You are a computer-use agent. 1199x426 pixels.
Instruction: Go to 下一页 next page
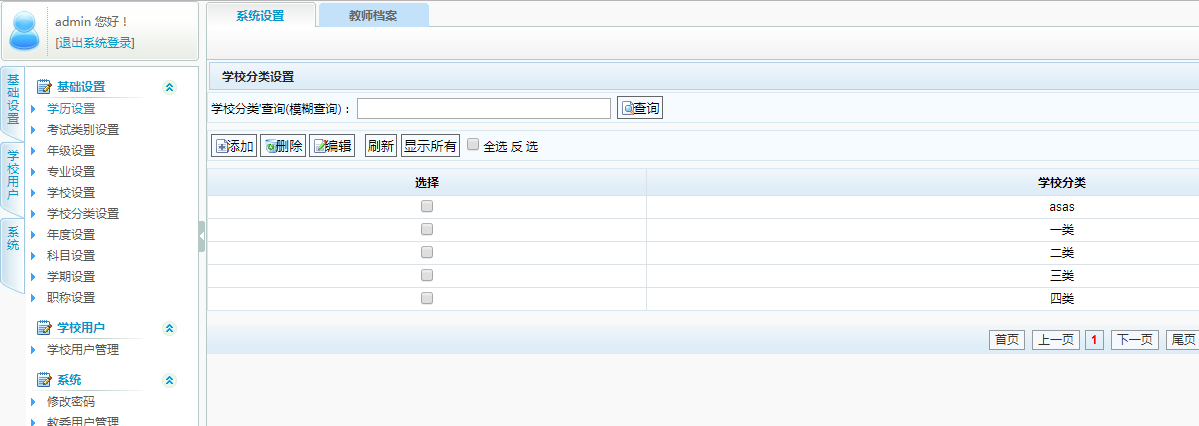point(1134,340)
